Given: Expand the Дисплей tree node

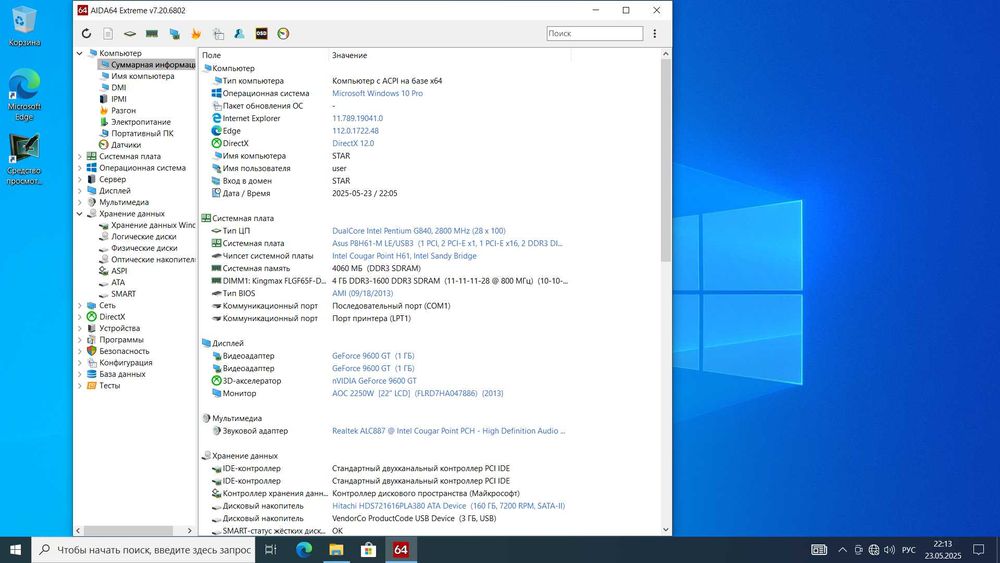Looking at the screenshot, I should tap(81, 190).
